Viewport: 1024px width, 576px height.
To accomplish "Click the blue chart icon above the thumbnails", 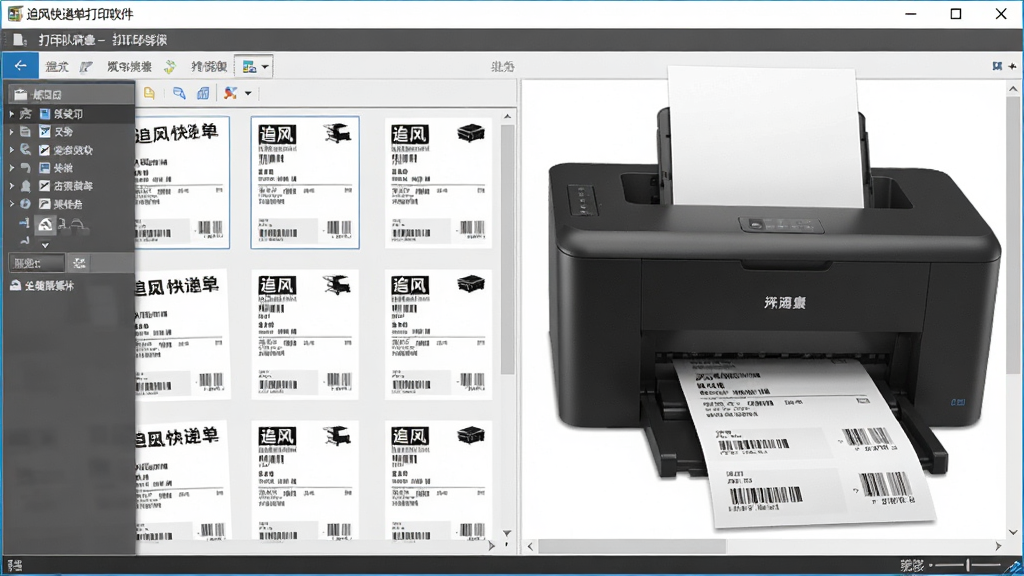I will [203, 93].
